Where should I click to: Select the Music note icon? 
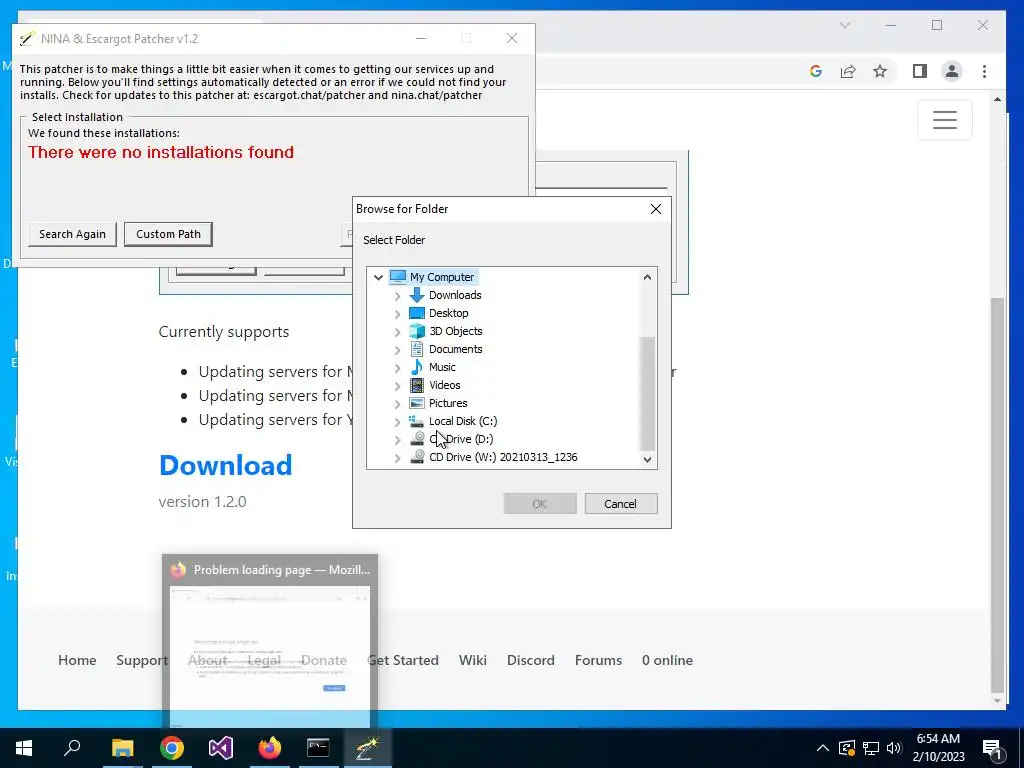tap(417, 367)
